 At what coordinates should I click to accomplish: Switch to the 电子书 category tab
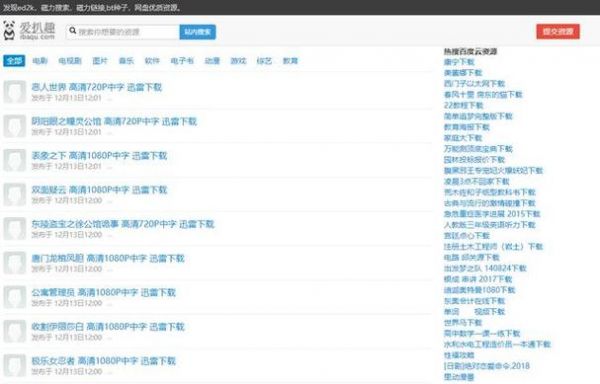click(182, 60)
